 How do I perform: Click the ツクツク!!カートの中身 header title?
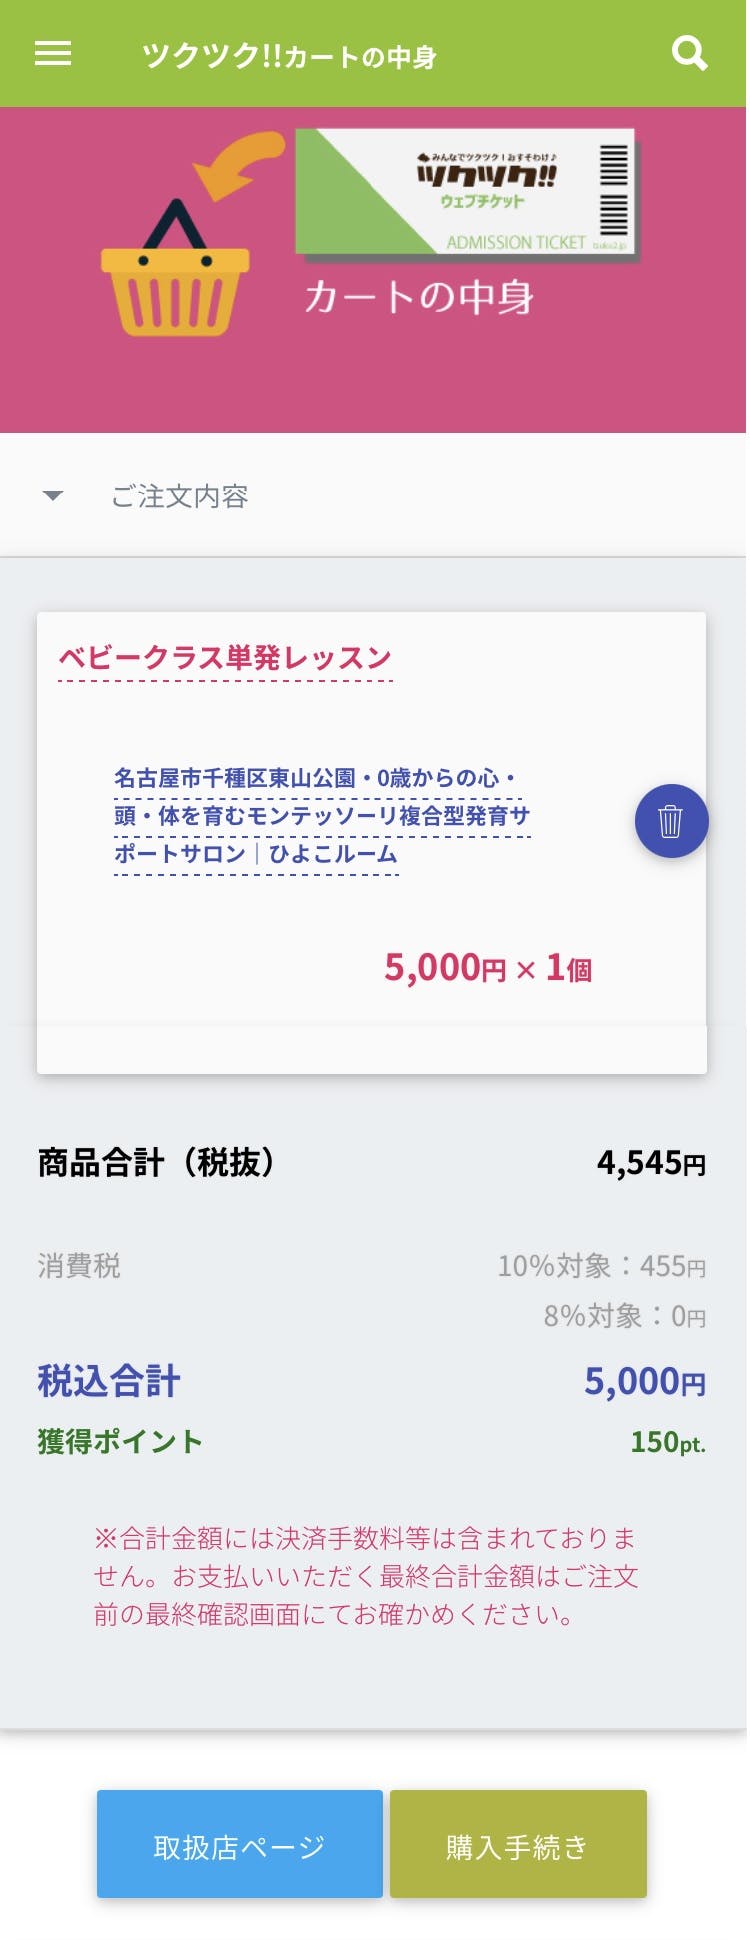[289, 56]
